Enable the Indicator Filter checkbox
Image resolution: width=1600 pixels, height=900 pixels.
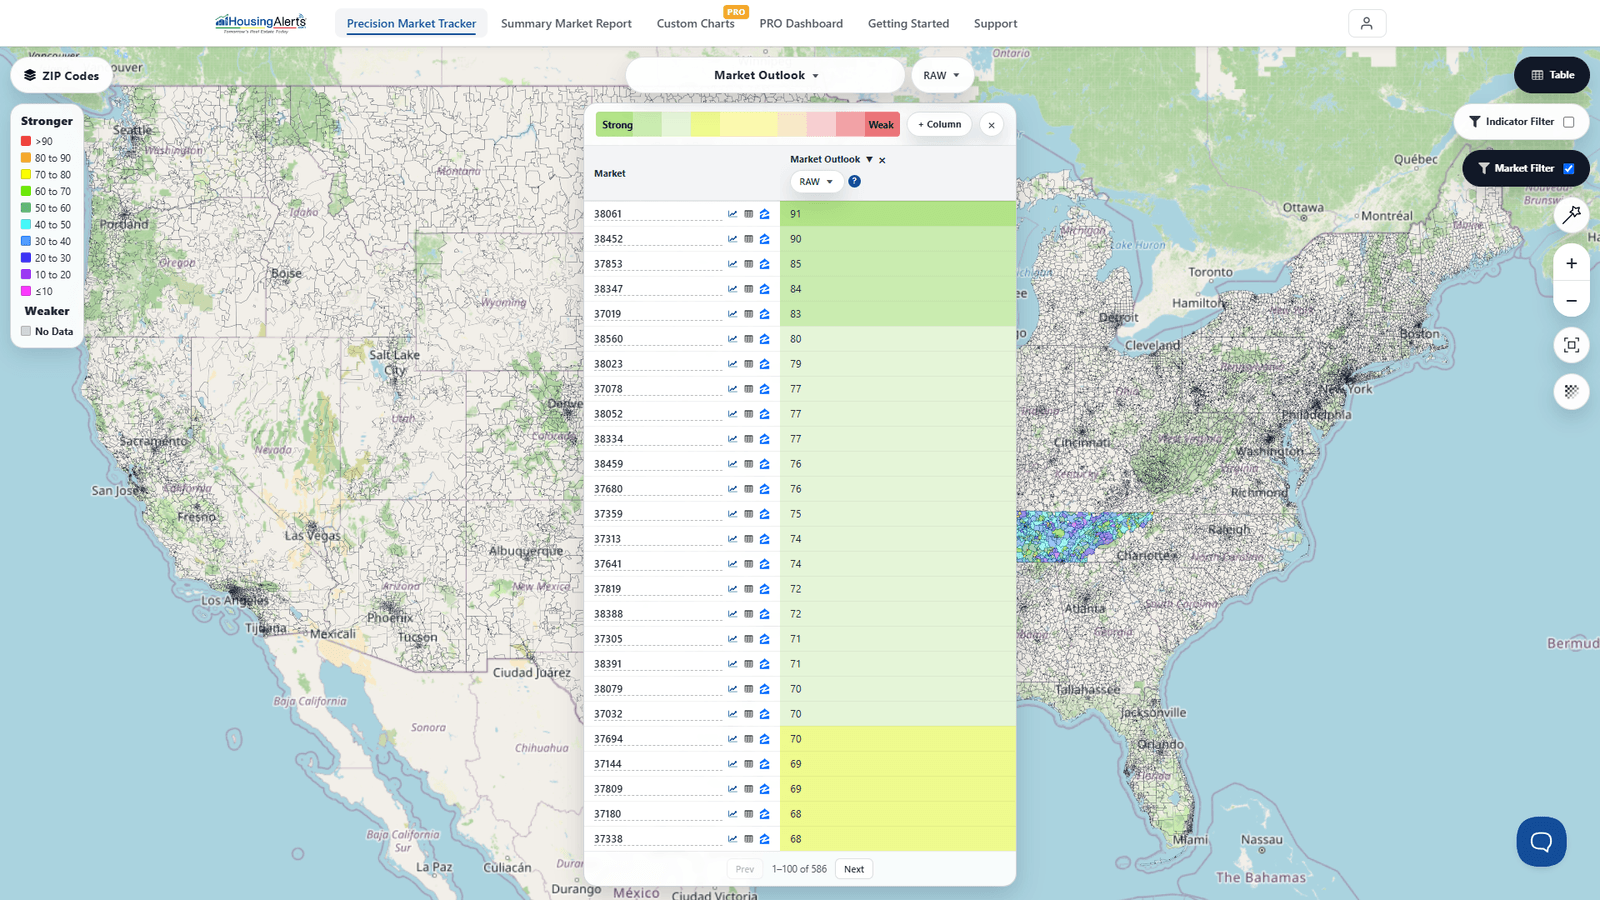[x=1568, y=122]
